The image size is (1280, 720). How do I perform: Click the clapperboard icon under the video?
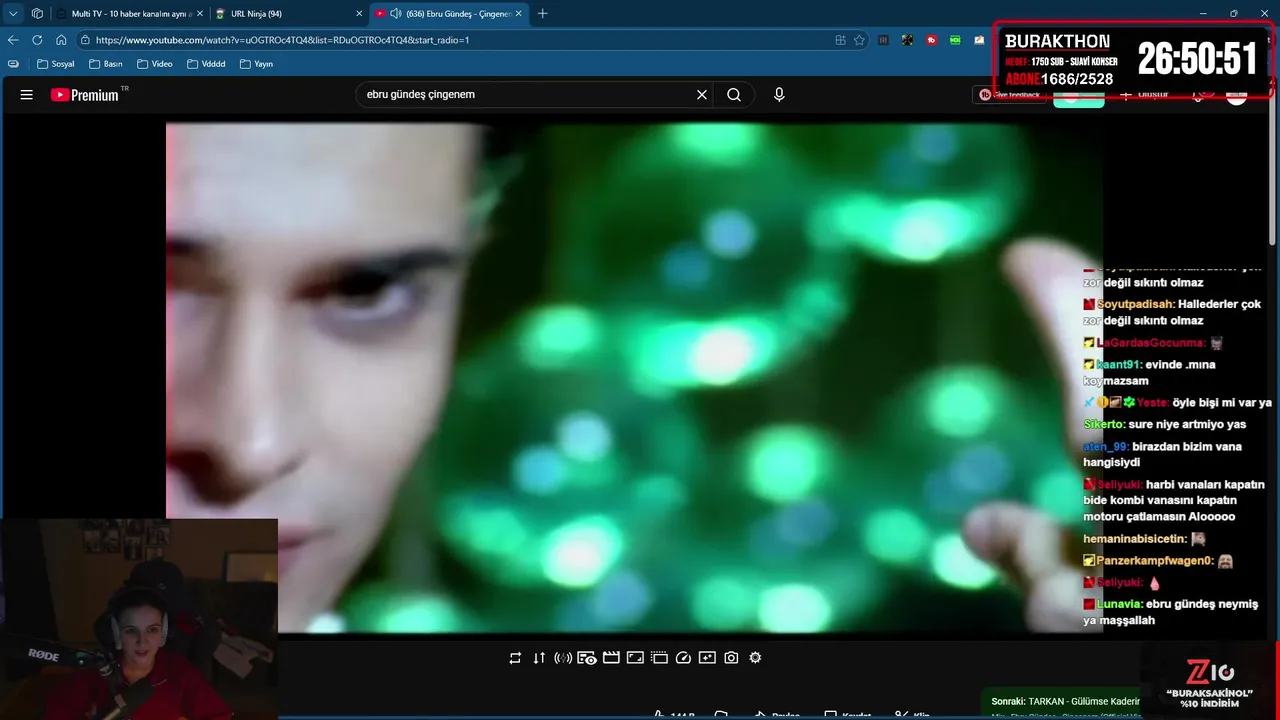[611, 658]
